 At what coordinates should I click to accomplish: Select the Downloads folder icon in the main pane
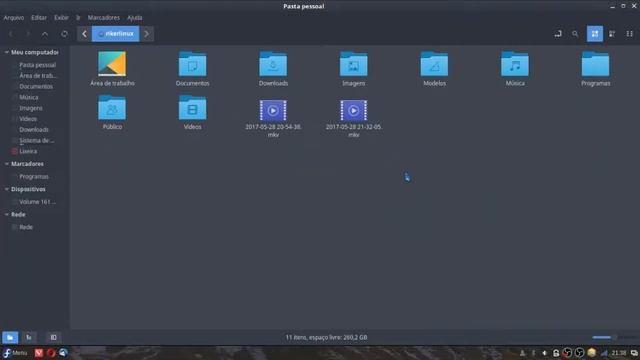click(273, 64)
